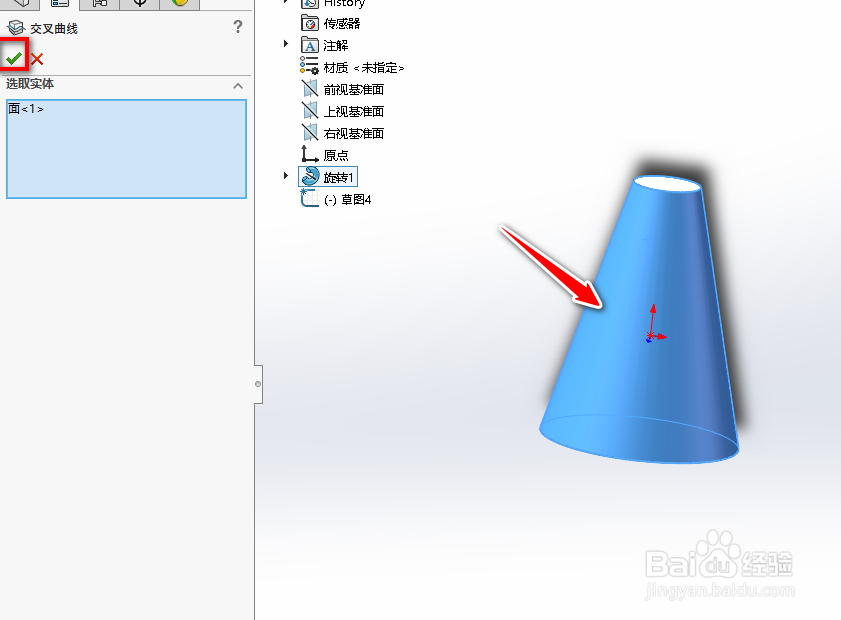Select 旋转1 in the feature tree
Viewport: 841px width, 620px height.
click(x=338, y=178)
